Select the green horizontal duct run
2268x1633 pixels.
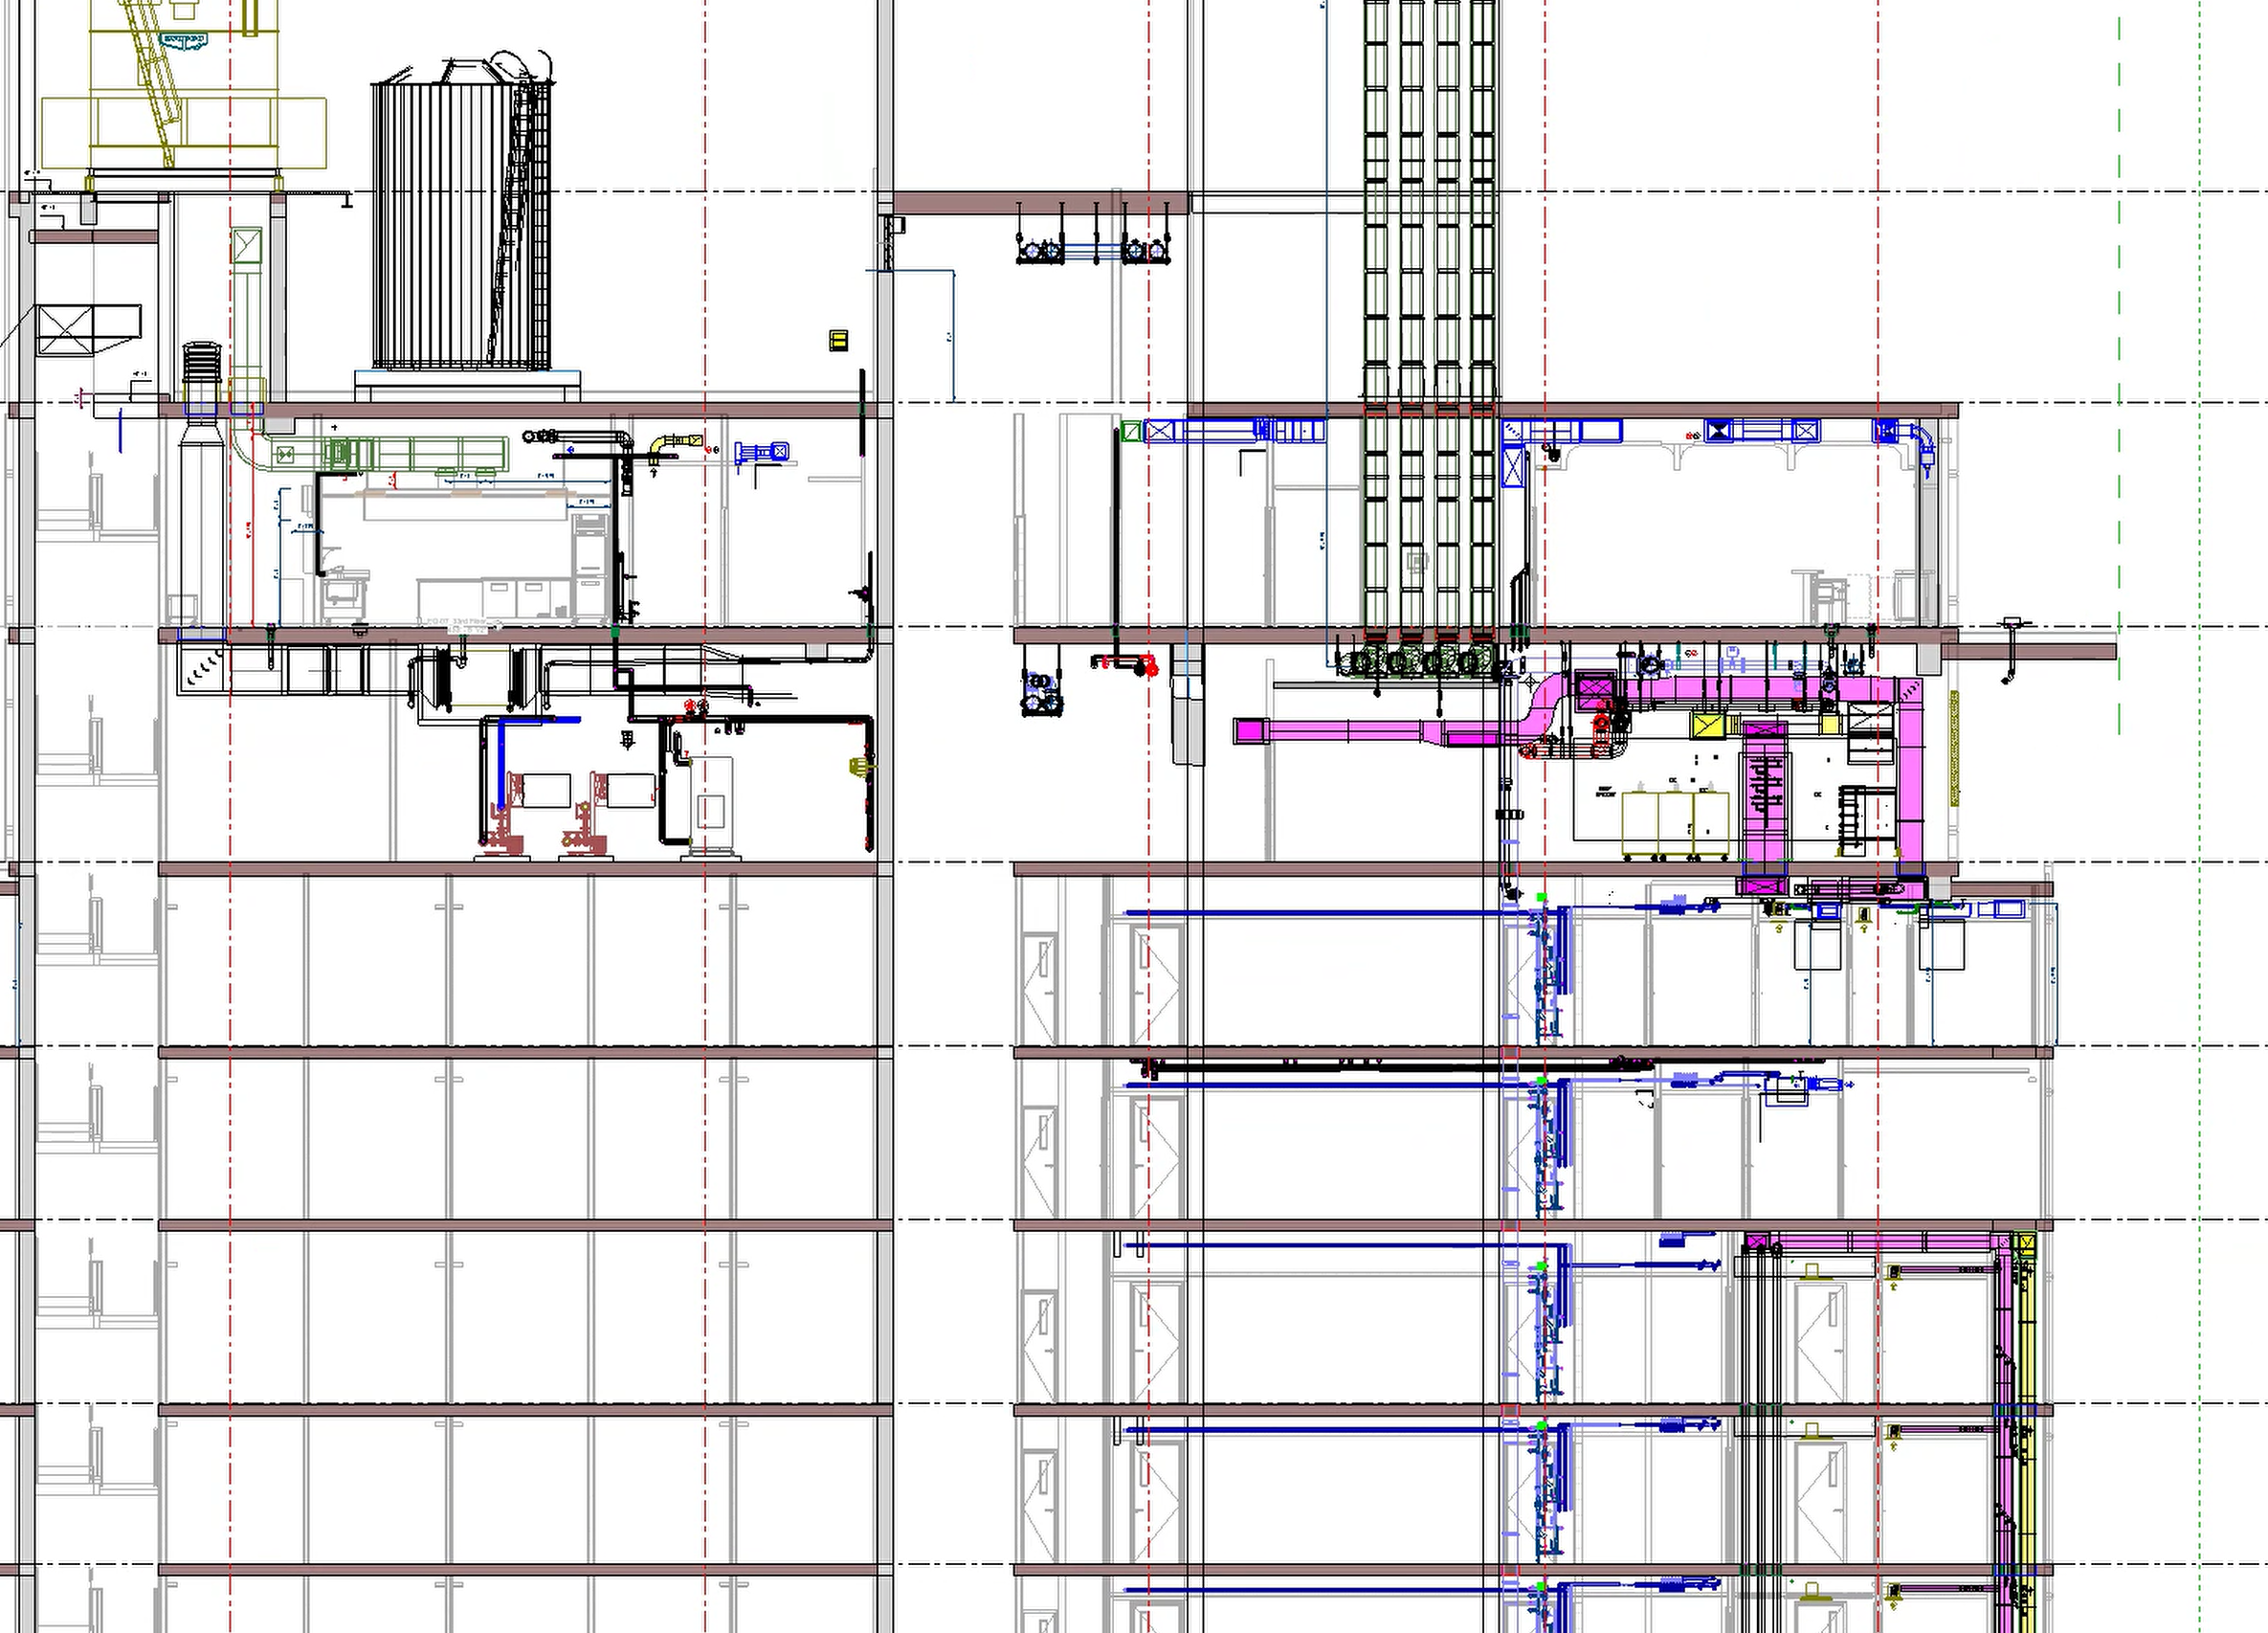coord(430,453)
